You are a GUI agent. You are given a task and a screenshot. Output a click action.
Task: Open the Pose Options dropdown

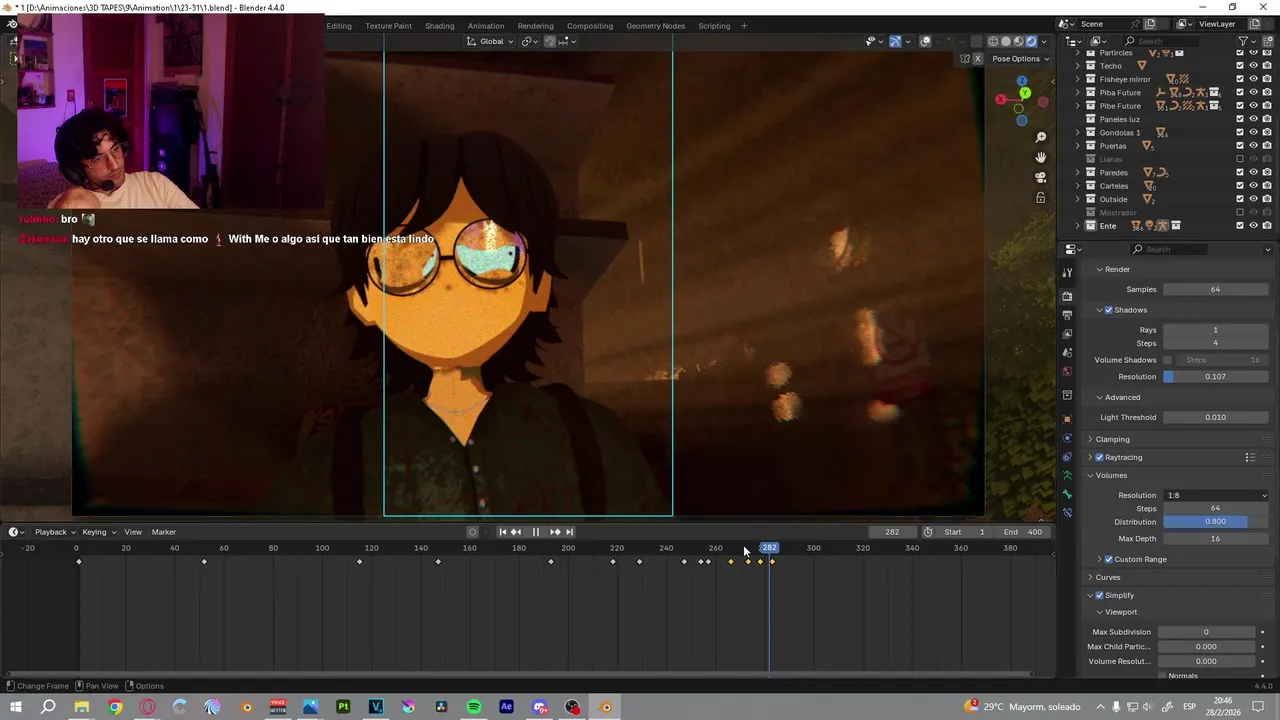(1020, 59)
